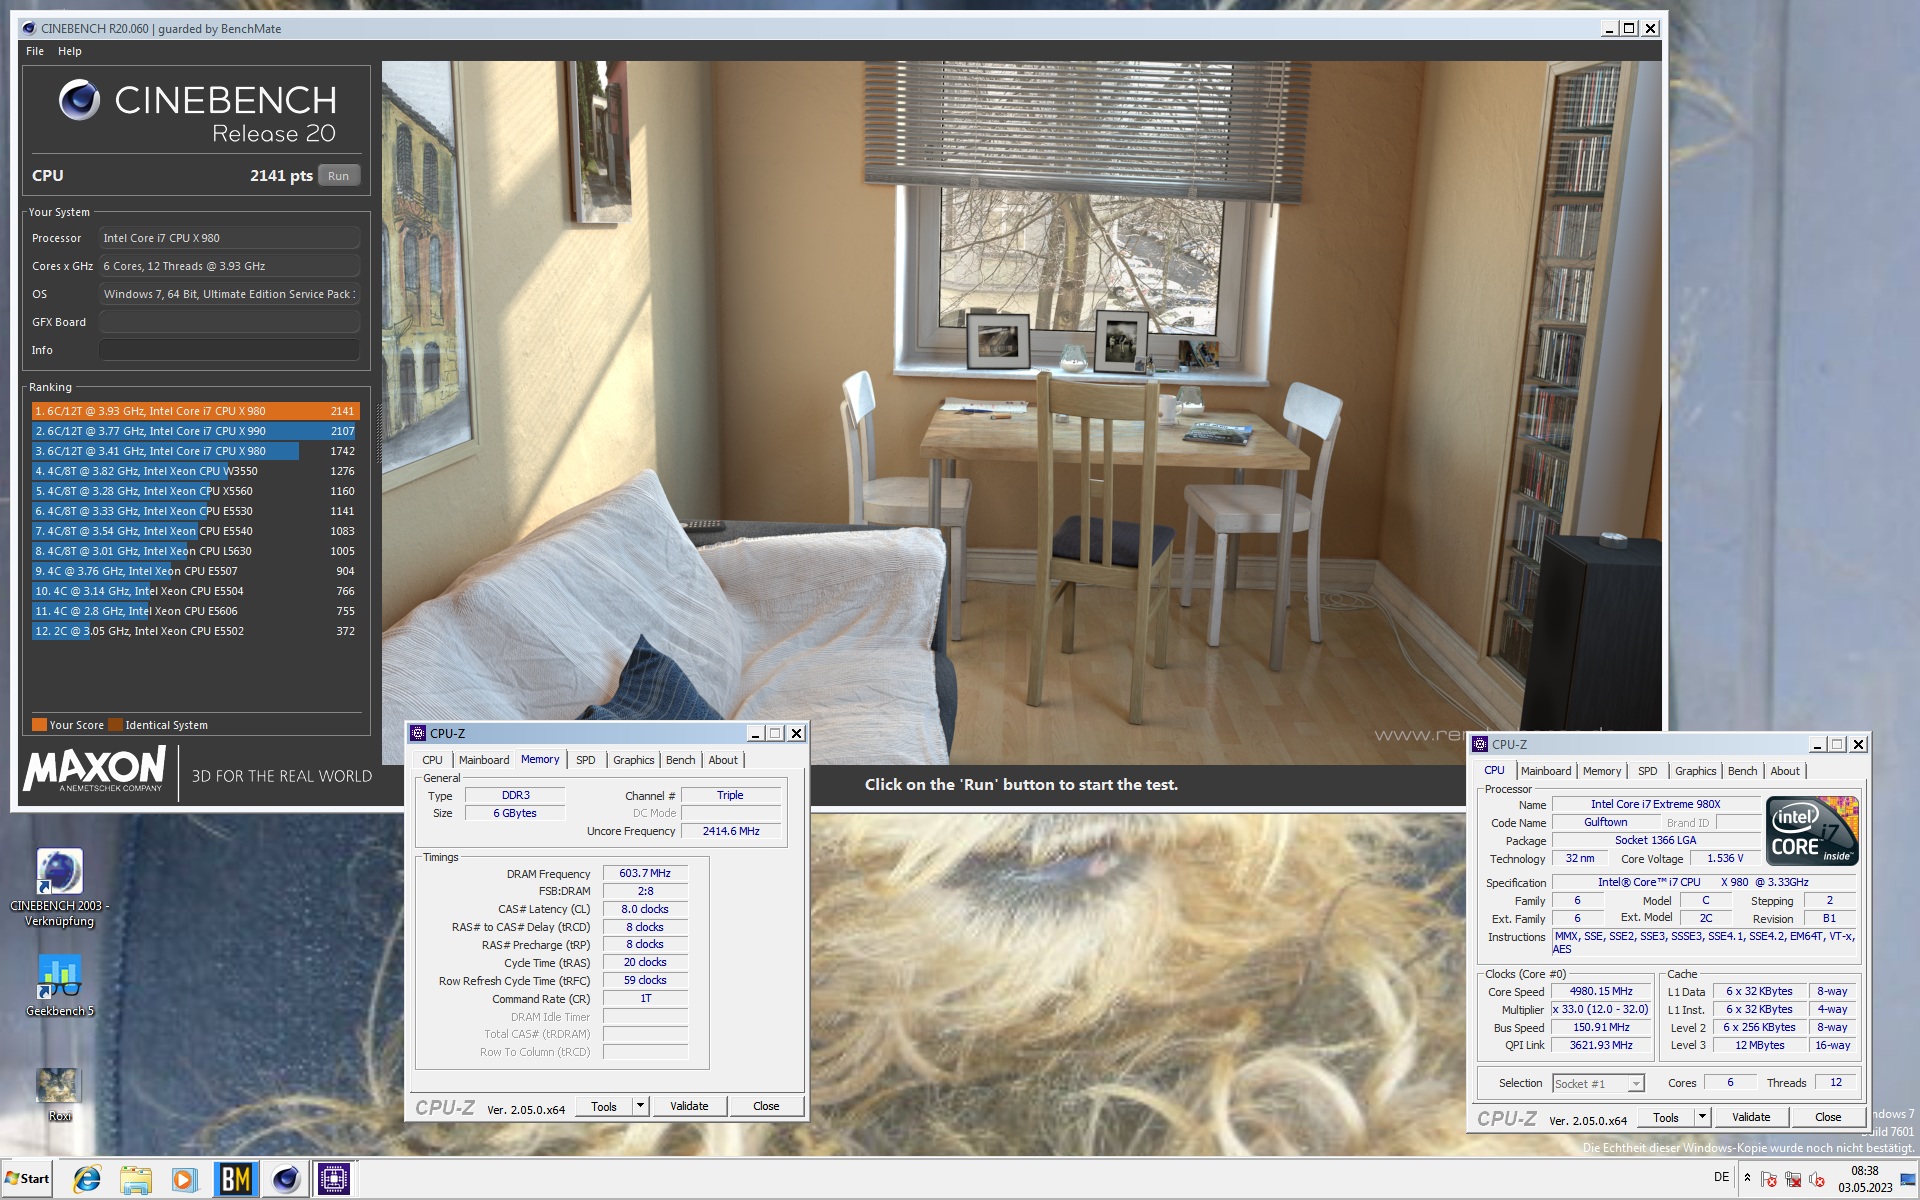This screenshot has width=1920, height=1200.
Task: Open the File menu in Cinebench
Action: coord(35,51)
